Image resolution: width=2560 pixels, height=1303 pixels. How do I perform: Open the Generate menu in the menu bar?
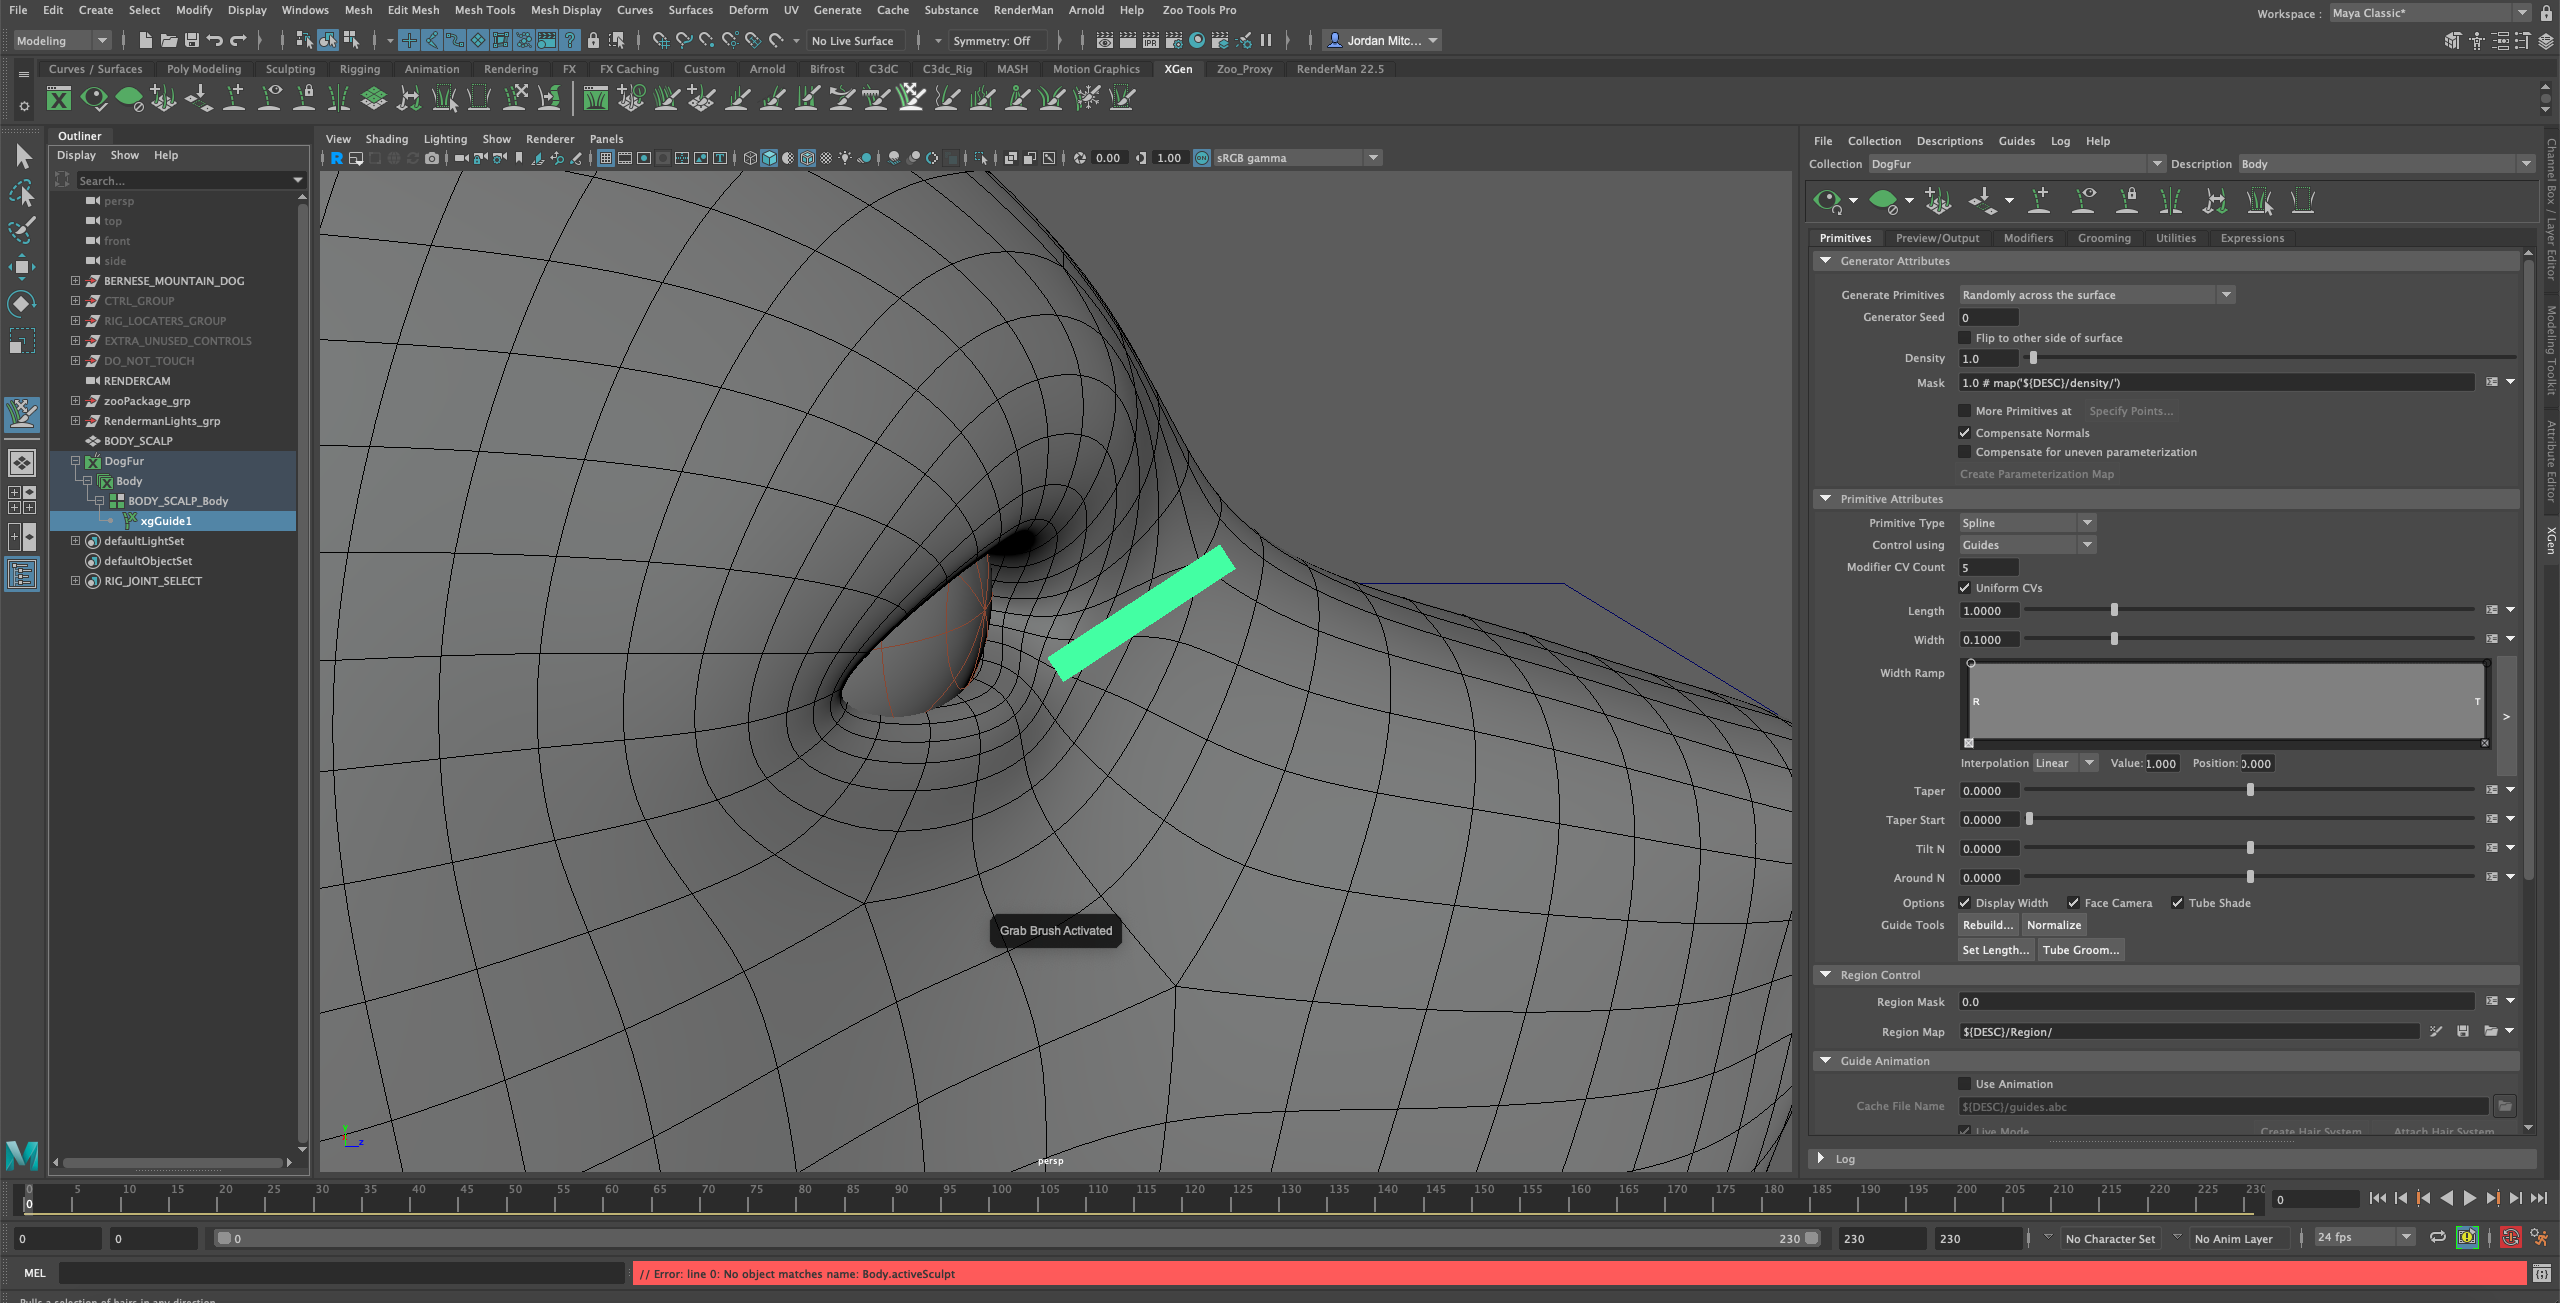pos(838,10)
